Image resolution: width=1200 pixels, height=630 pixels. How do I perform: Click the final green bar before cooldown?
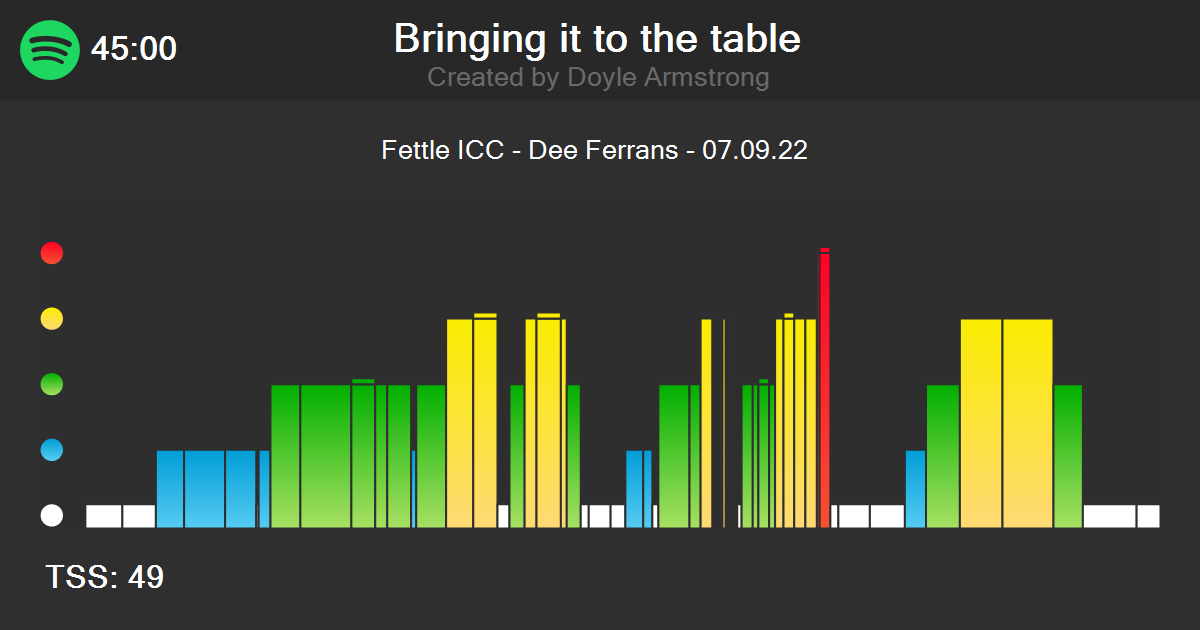click(1068, 456)
